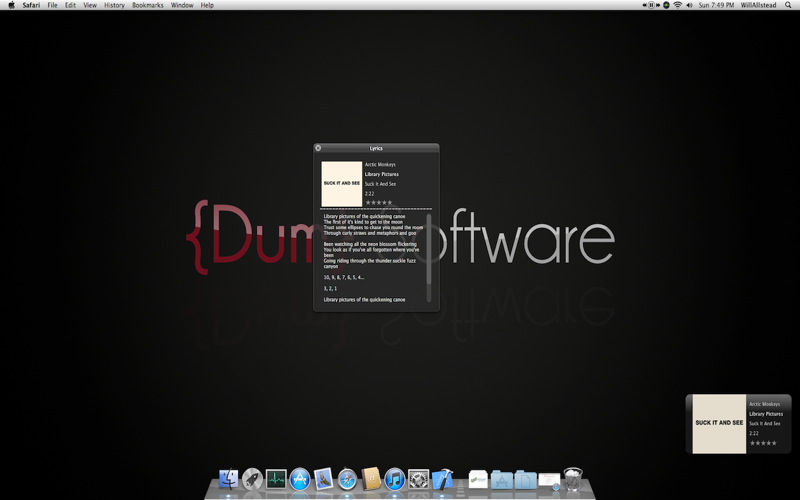The image size is (800, 500).
Task: Open the white document stack in Dock
Action: click(478, 480)
